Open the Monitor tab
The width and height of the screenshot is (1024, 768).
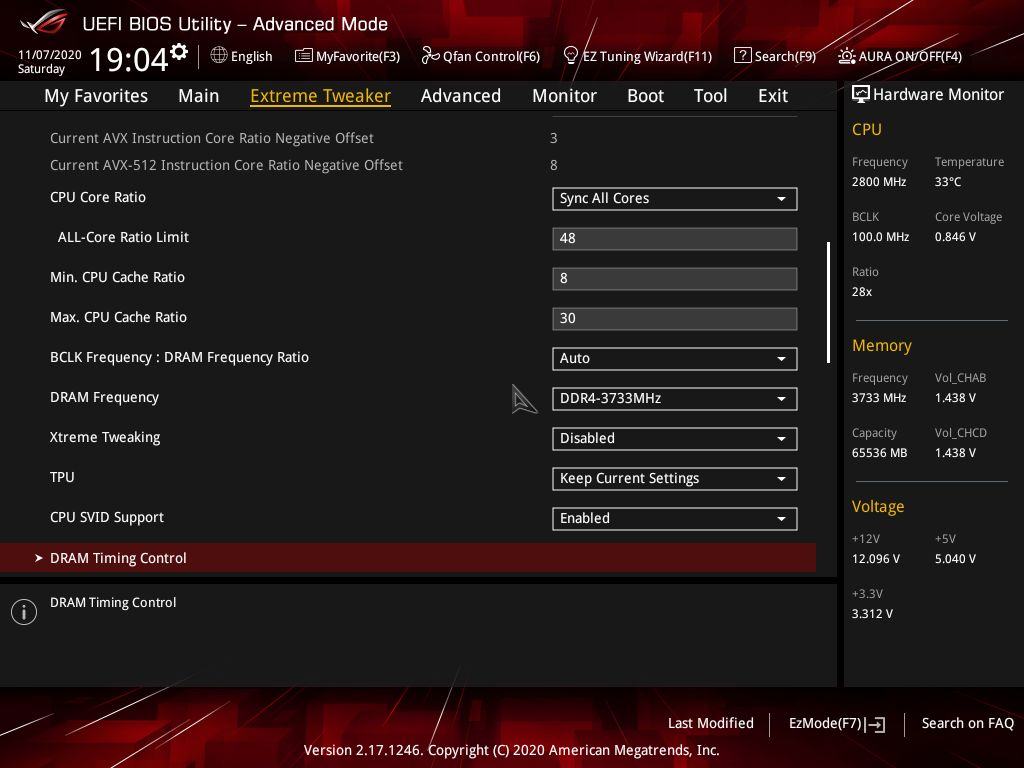click(x=564, y=95)
